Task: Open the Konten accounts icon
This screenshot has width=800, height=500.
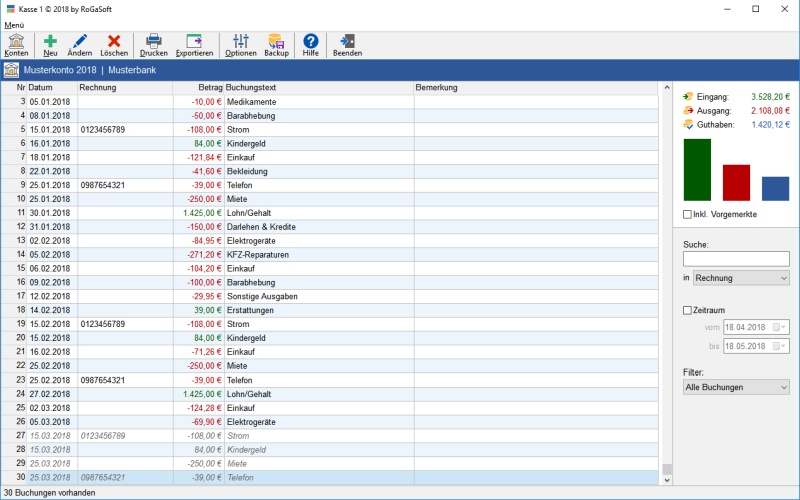Action: (x=17, y=44)
